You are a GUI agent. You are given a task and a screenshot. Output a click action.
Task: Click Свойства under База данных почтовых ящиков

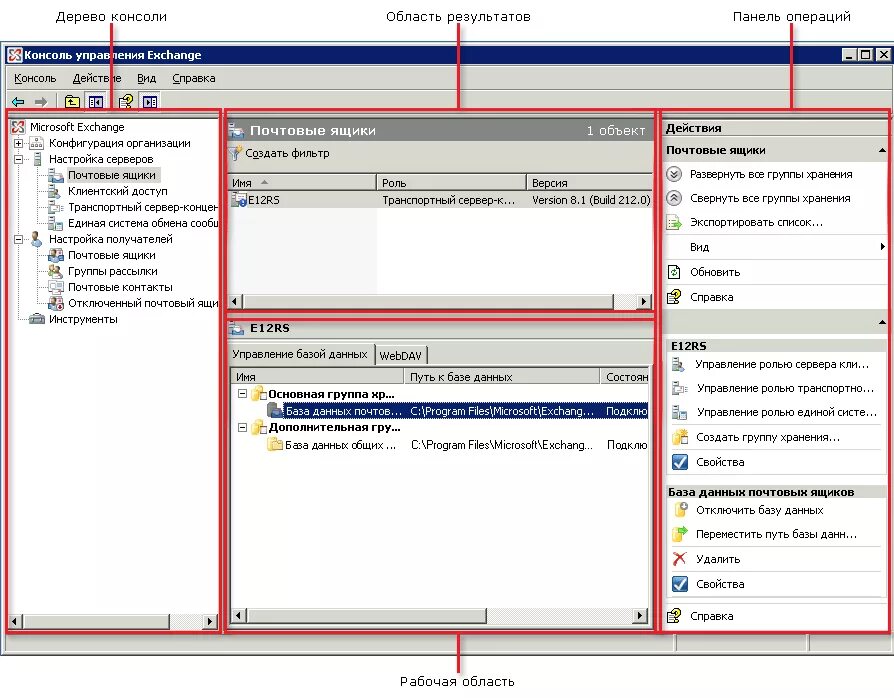tap(720, 585)
